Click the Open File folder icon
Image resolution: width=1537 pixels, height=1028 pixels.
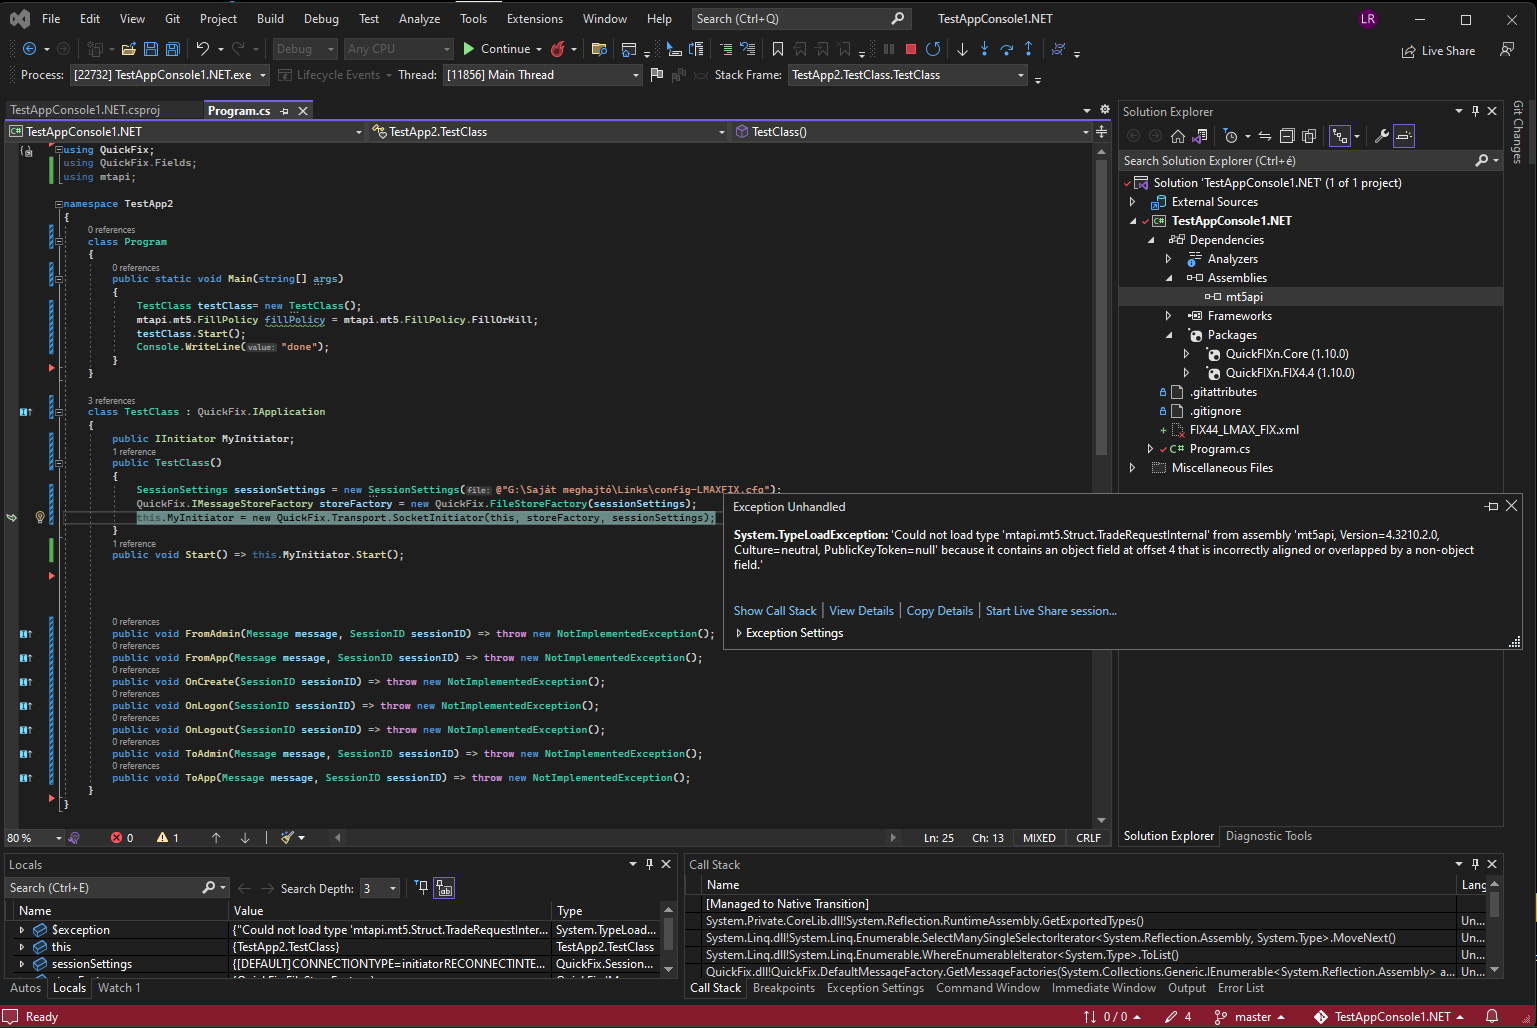click(128, 49)
